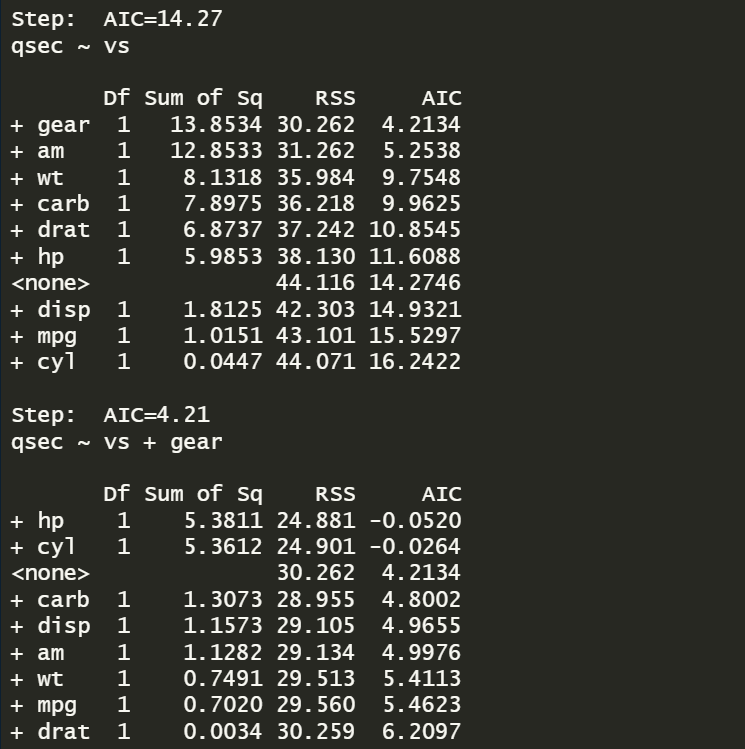Click RSS value 35.984 in wt row
The width and height of the screenshot is (745, 749).
coord(314,178)
